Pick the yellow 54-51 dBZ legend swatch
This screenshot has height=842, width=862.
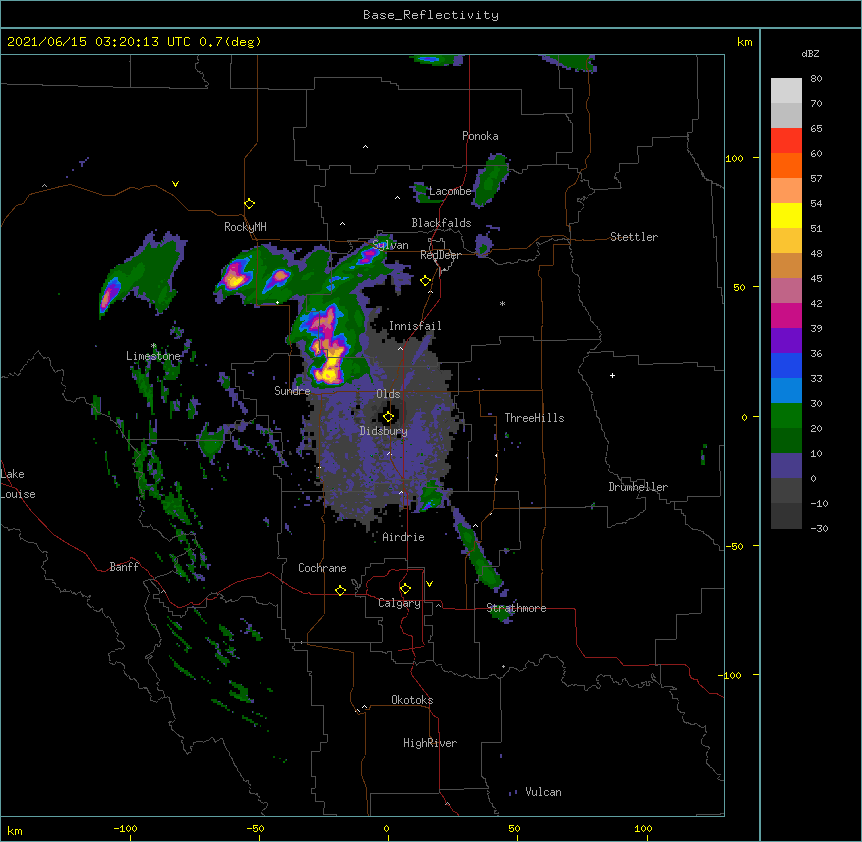point(786,215)
